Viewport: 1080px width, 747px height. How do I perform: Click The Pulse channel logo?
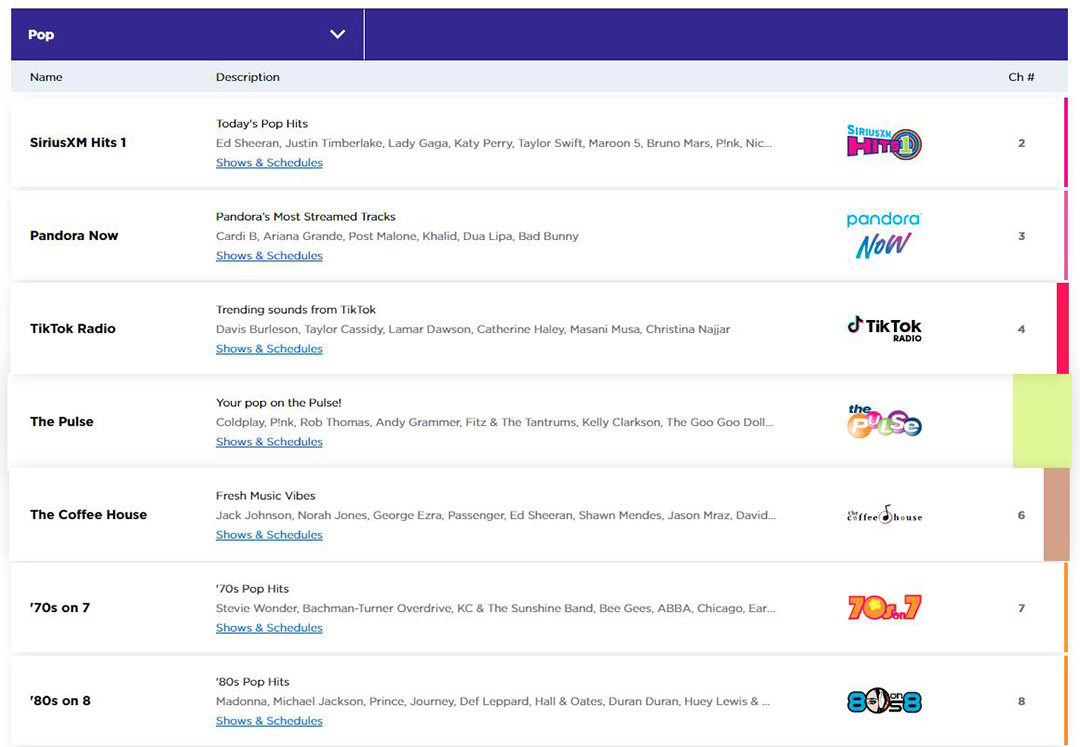[x=884, y=421]
